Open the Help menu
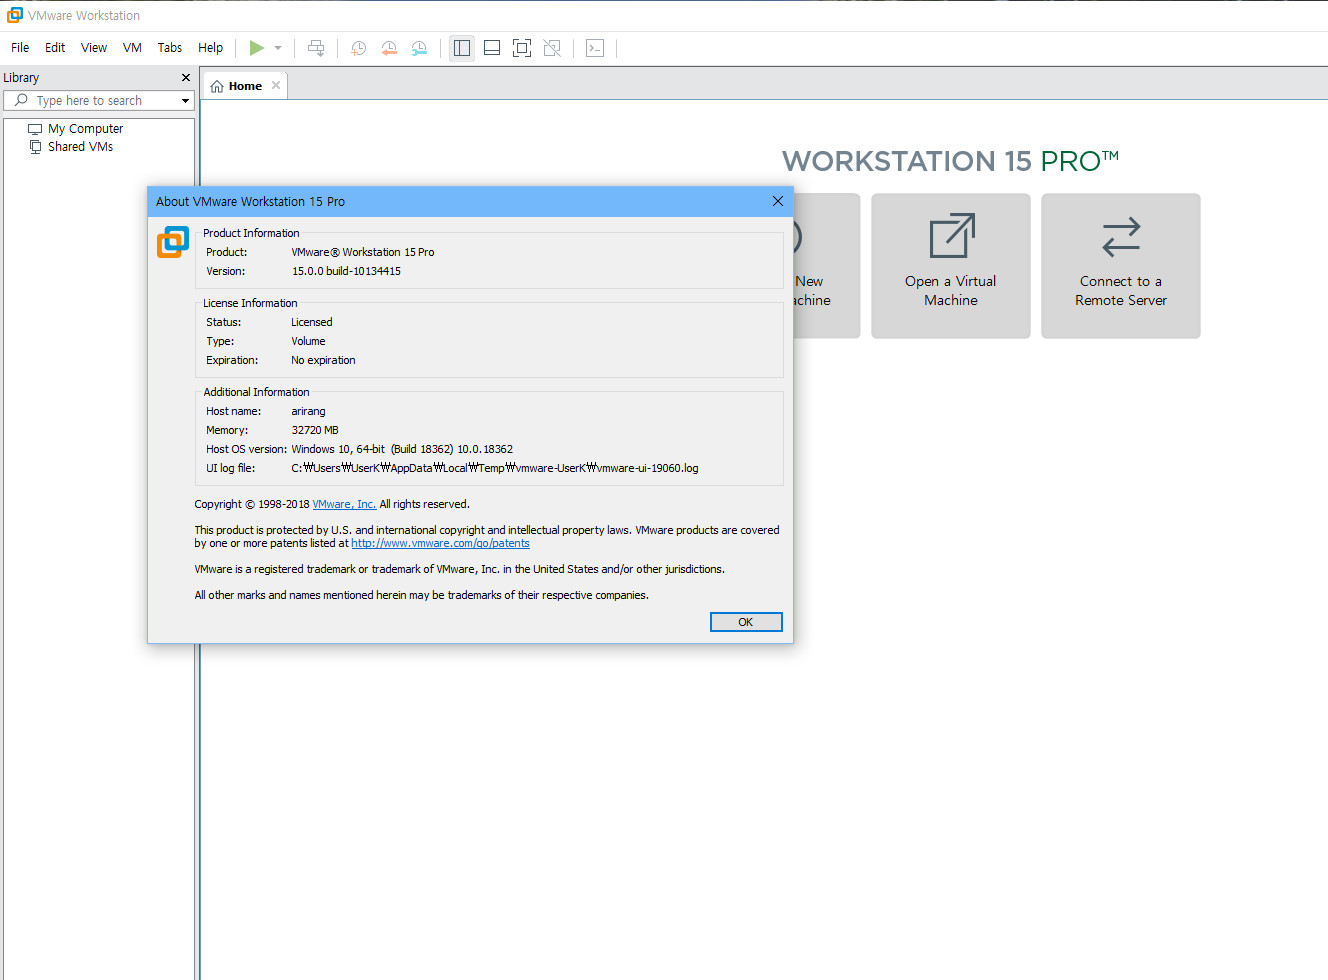This screenshot has width=1328, height=980. (x=210, y=48)
